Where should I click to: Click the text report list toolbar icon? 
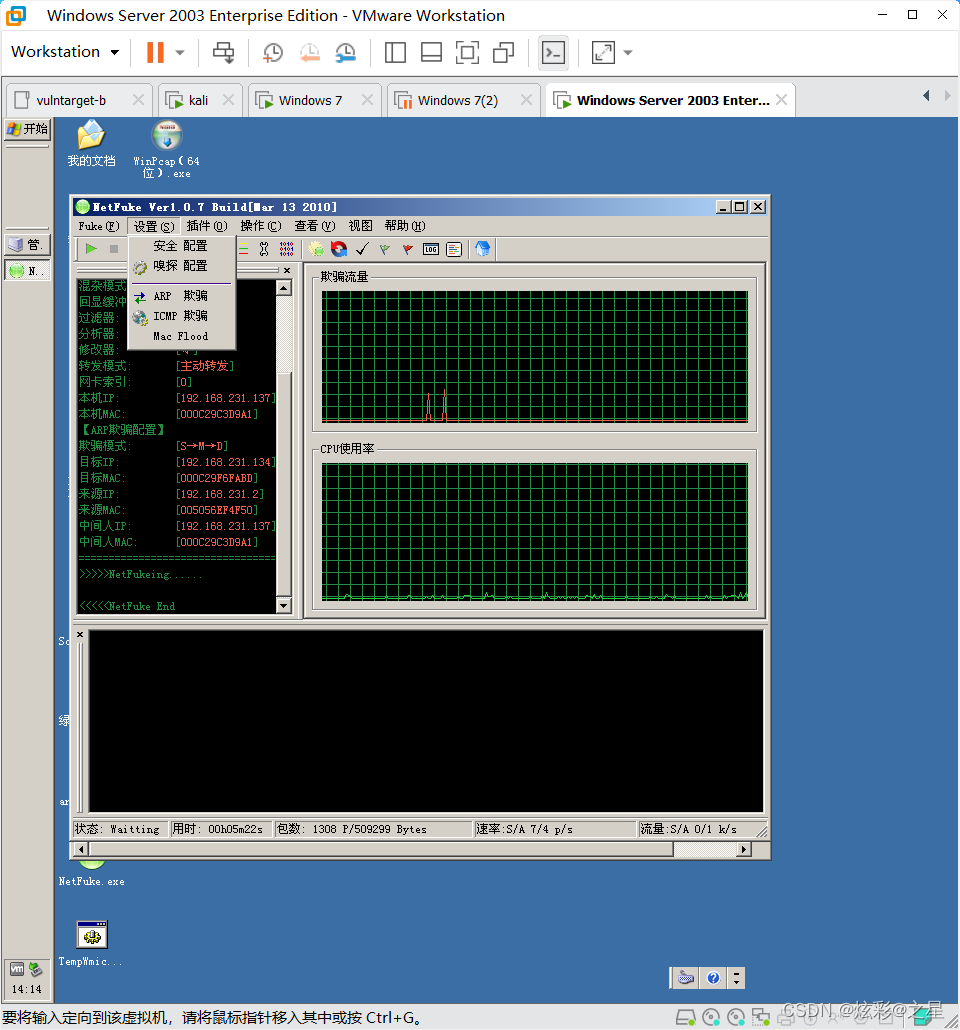(454, 249)
